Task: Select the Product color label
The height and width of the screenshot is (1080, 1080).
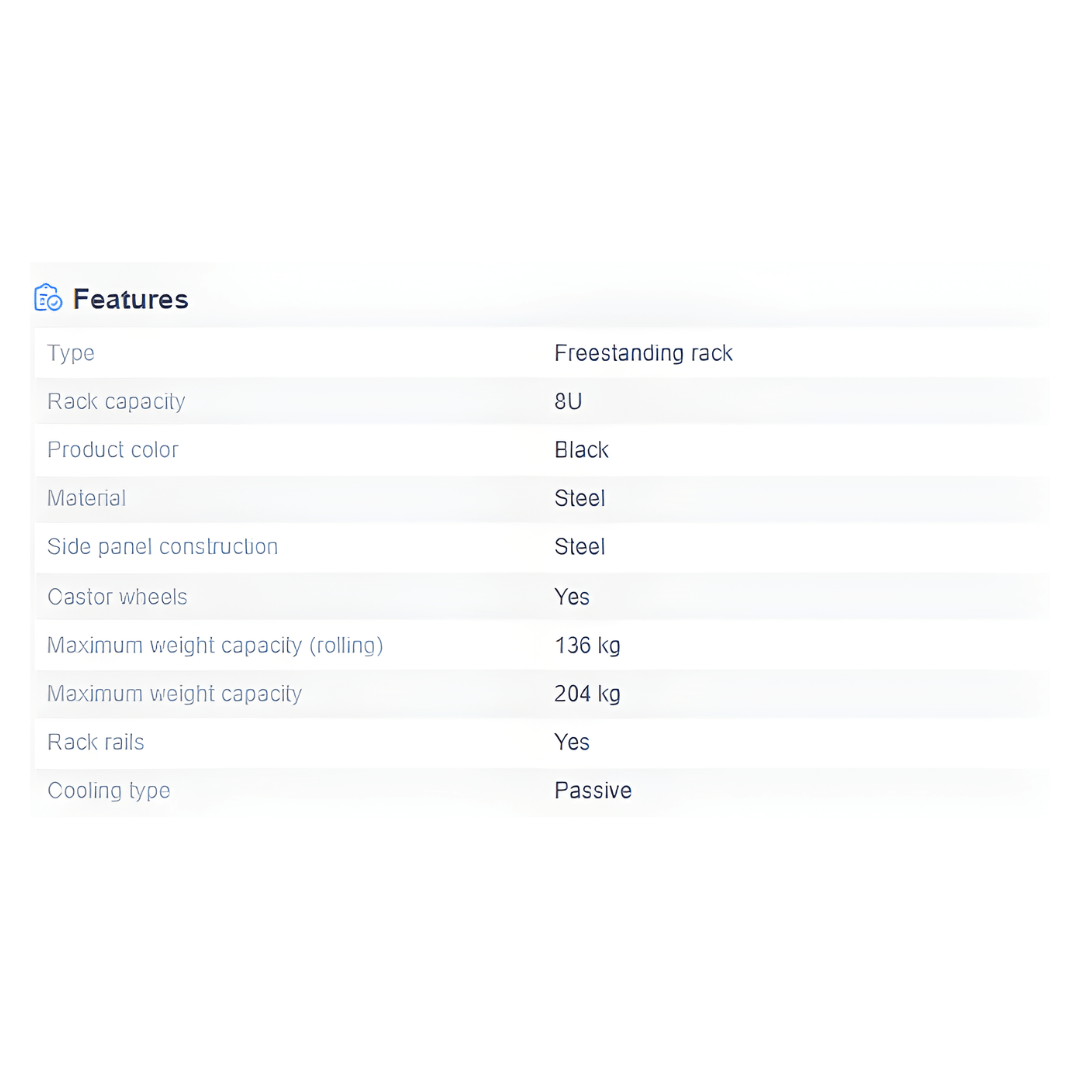Action: pos(113,450)
